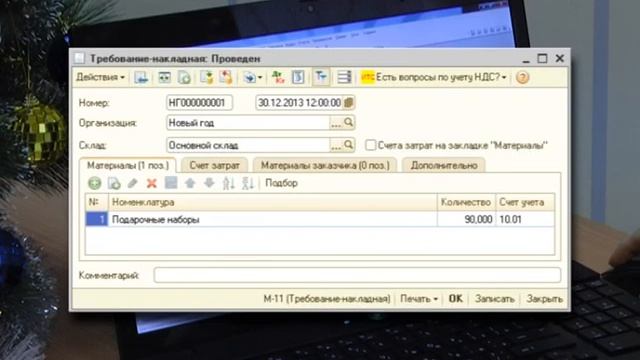The width and height of the screenshot is (640, 360).
Task: Click the grey finish-editing icon in table toolbar
Action: click(x=171, y=183)
